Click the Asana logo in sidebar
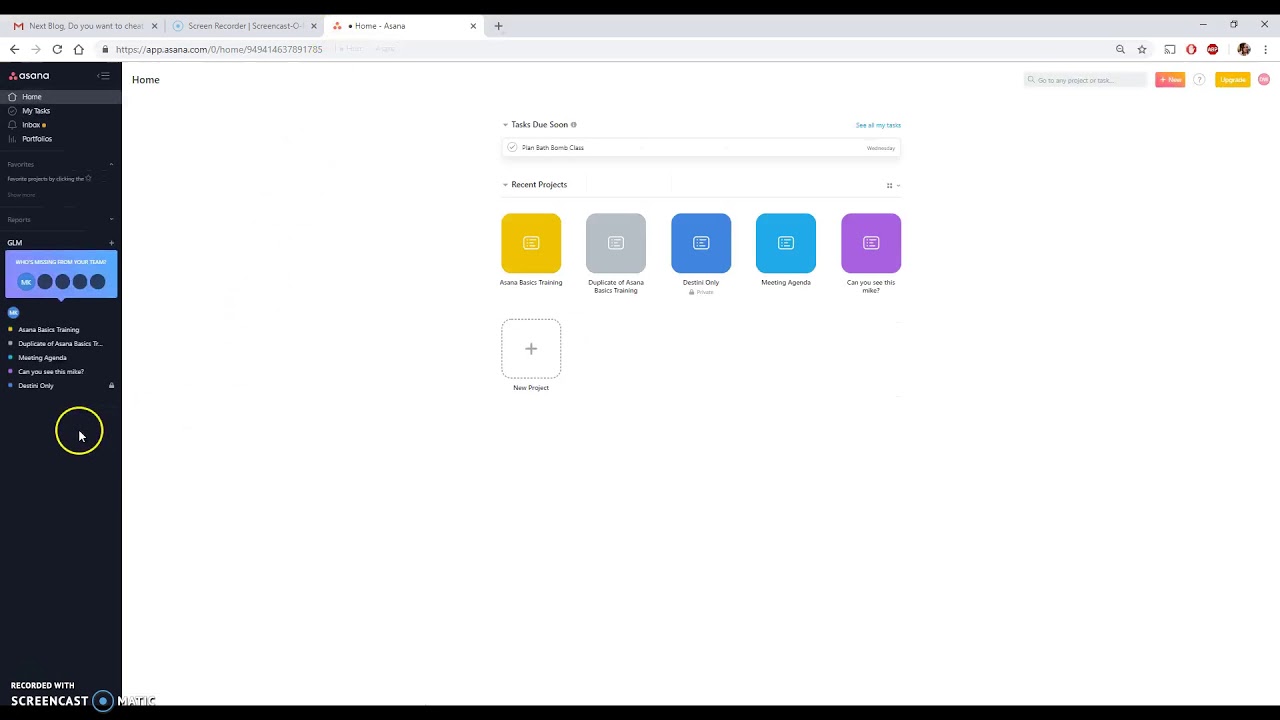This screenshot has height=720, width=1280. point(29,76)
